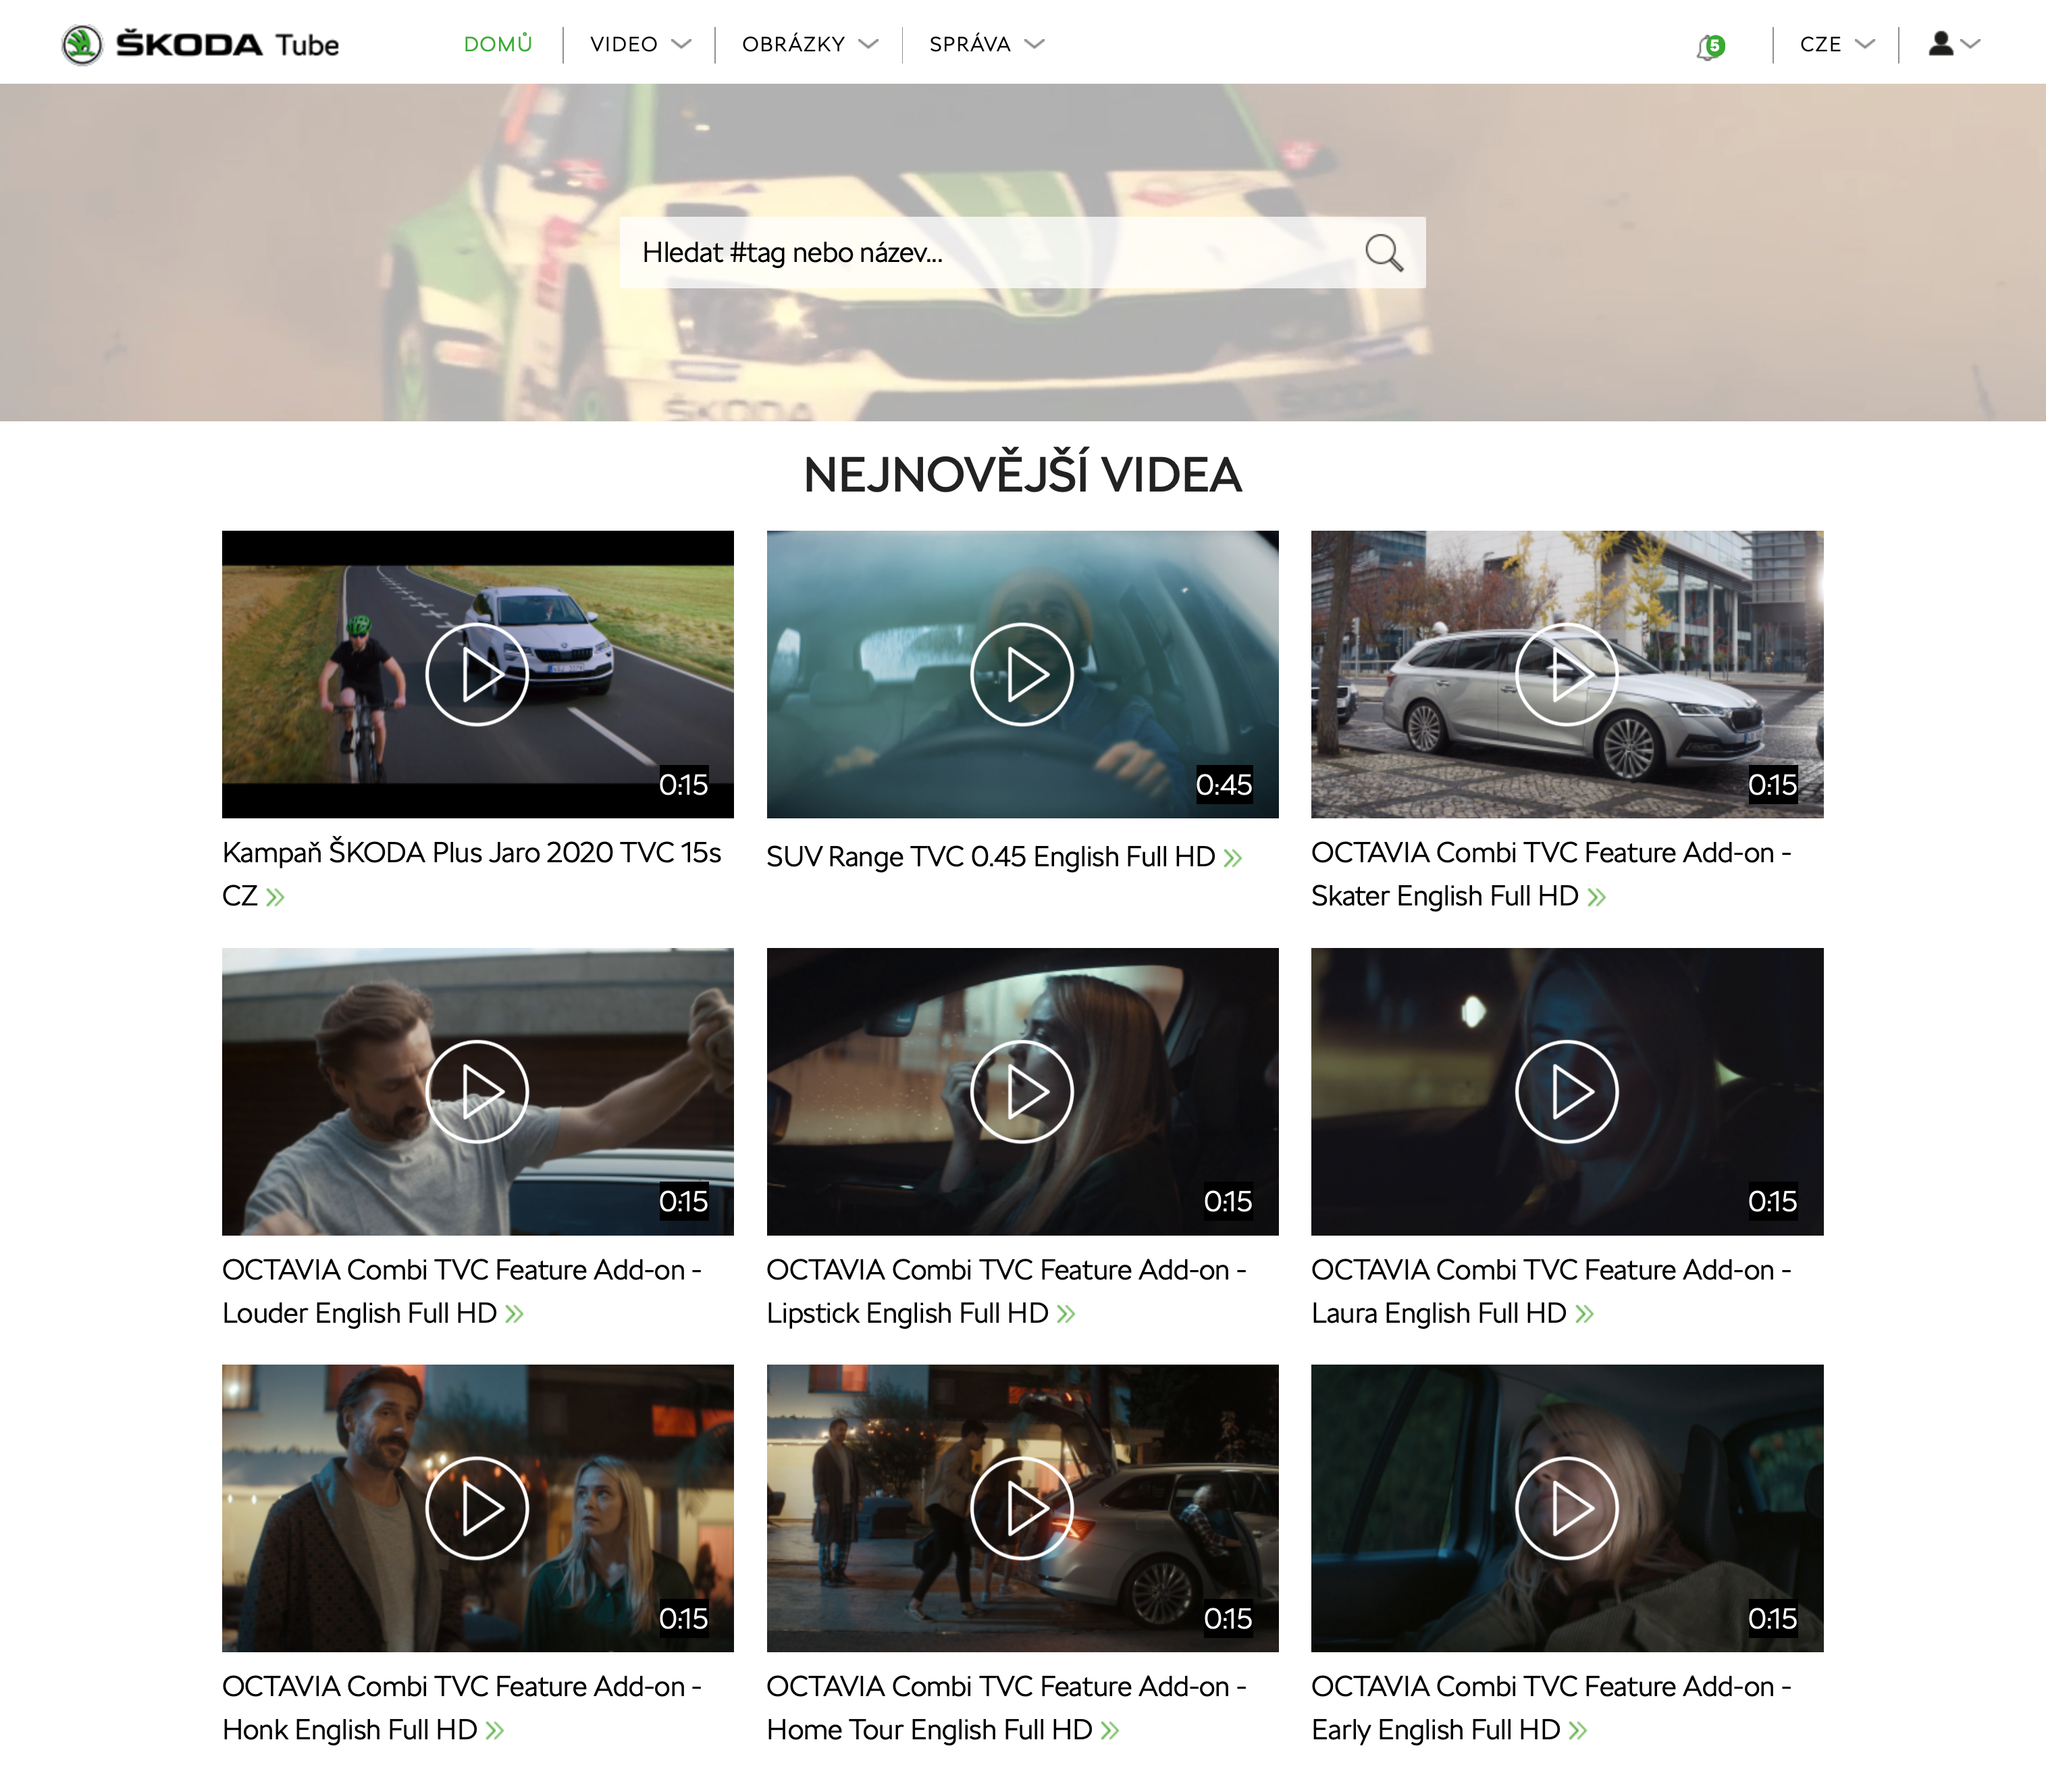The height and width of the screenshot is (1792, 2046).
Task: Open OCTAVIA Combi Lipstick English title link
Action: point(1006,1291)
